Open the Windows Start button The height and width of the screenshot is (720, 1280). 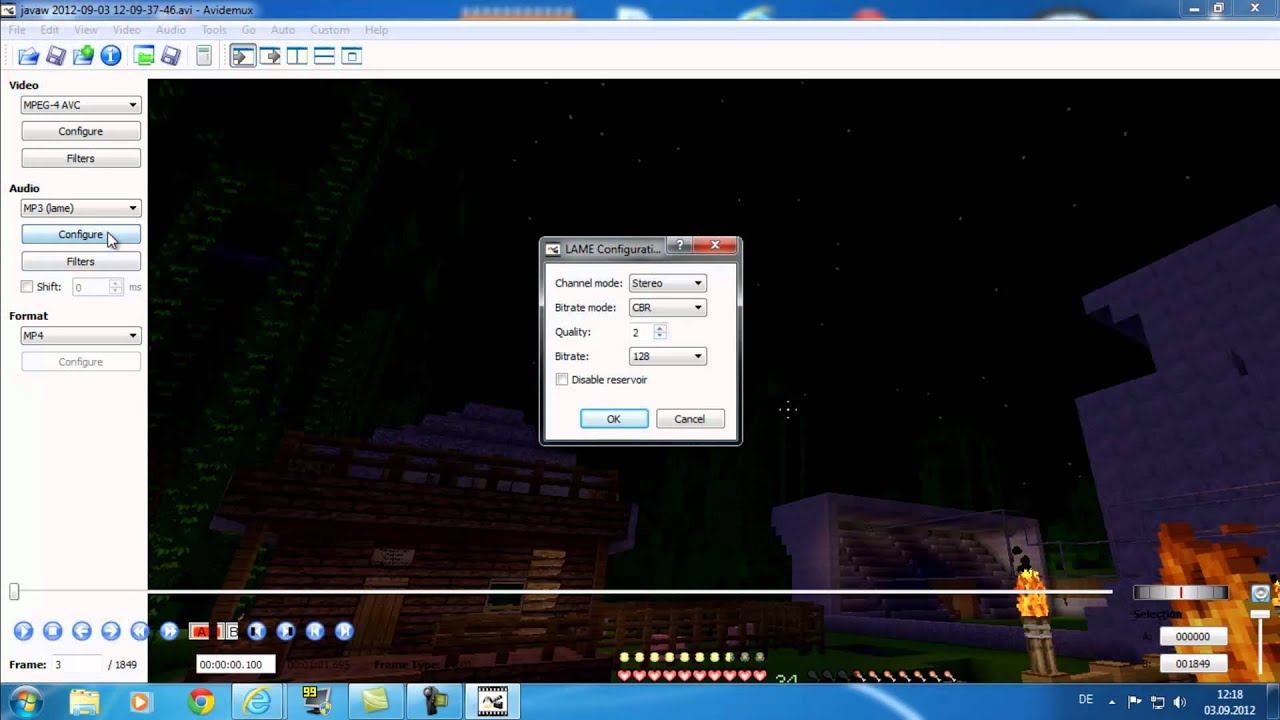coord(25,702)
